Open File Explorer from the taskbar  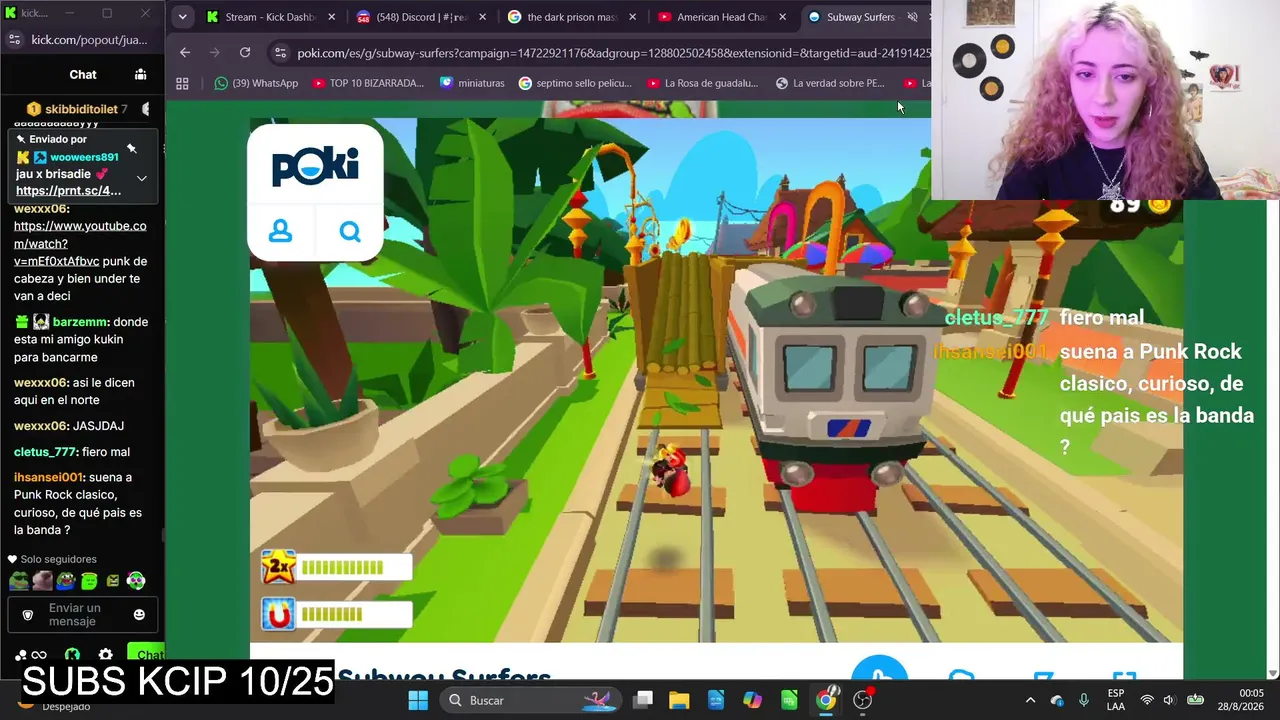tap(679, 700)
